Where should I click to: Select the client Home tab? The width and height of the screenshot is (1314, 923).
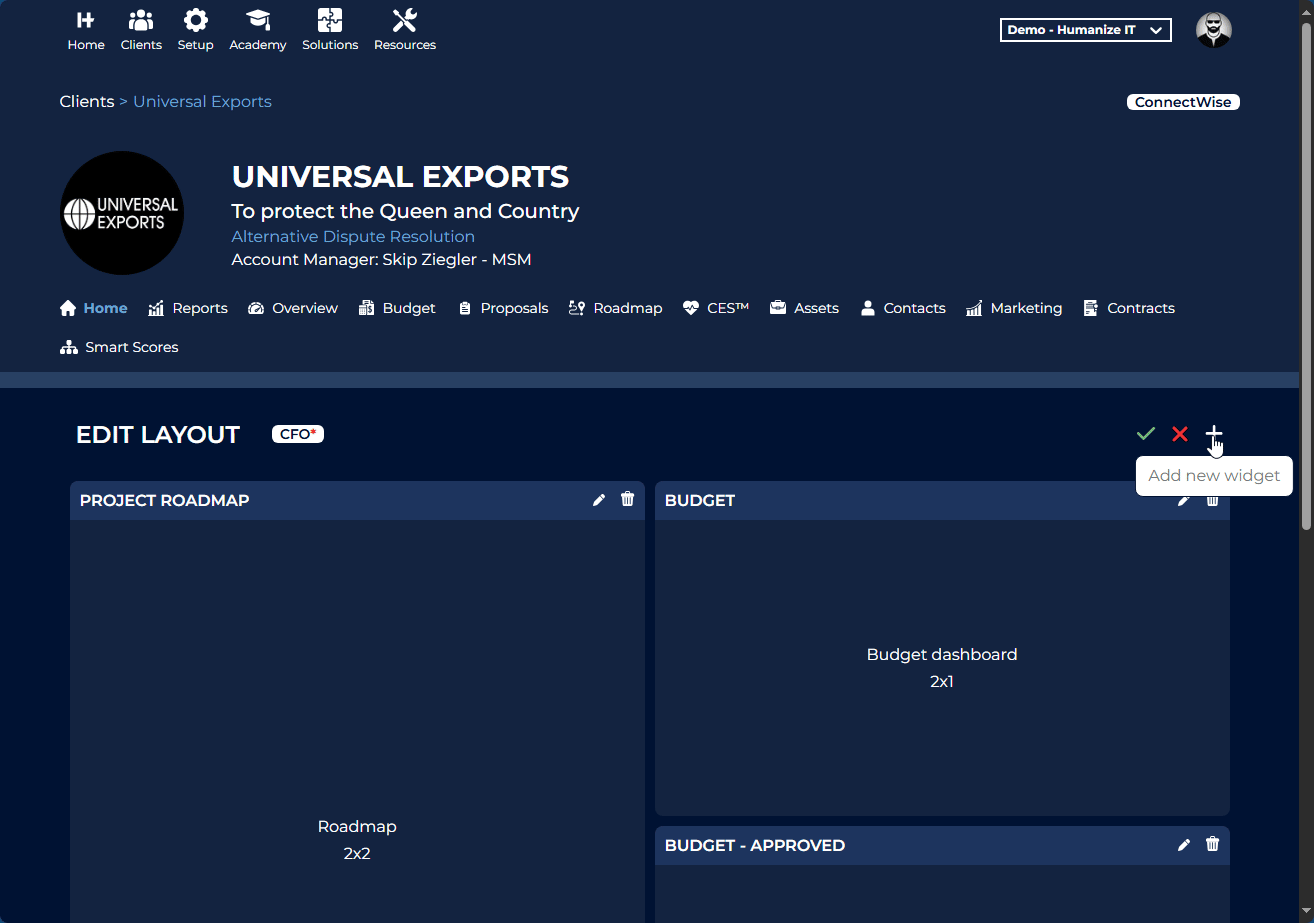click(94, 308)
